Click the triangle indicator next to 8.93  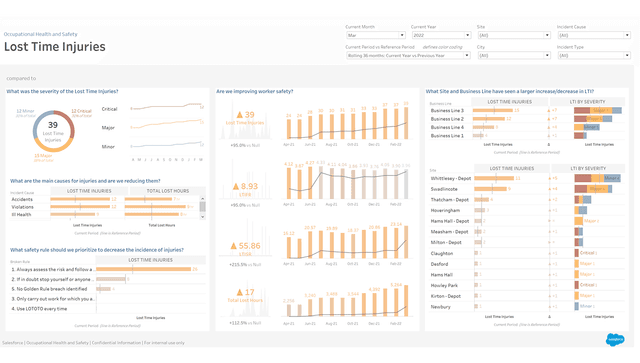tap(236, 186)
